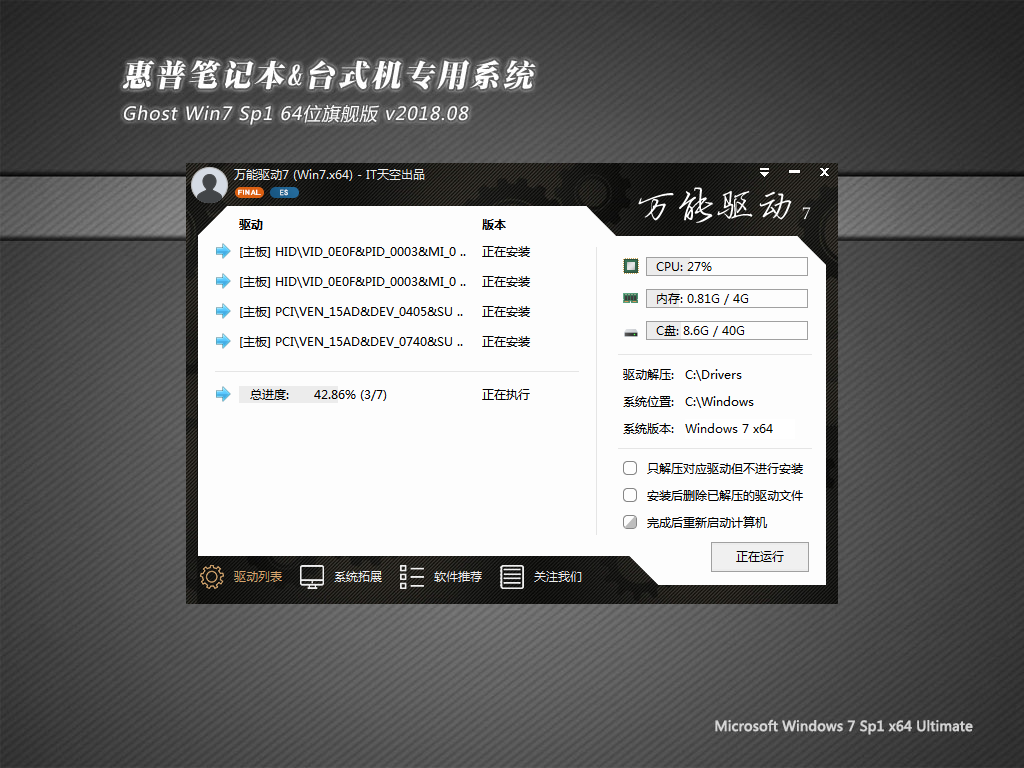The width and height of the screenshot is (1024, 768).
Task: Select the PCI\VEN_15AD&DEV_0740&SU driver entry
Action: (351, 342)
